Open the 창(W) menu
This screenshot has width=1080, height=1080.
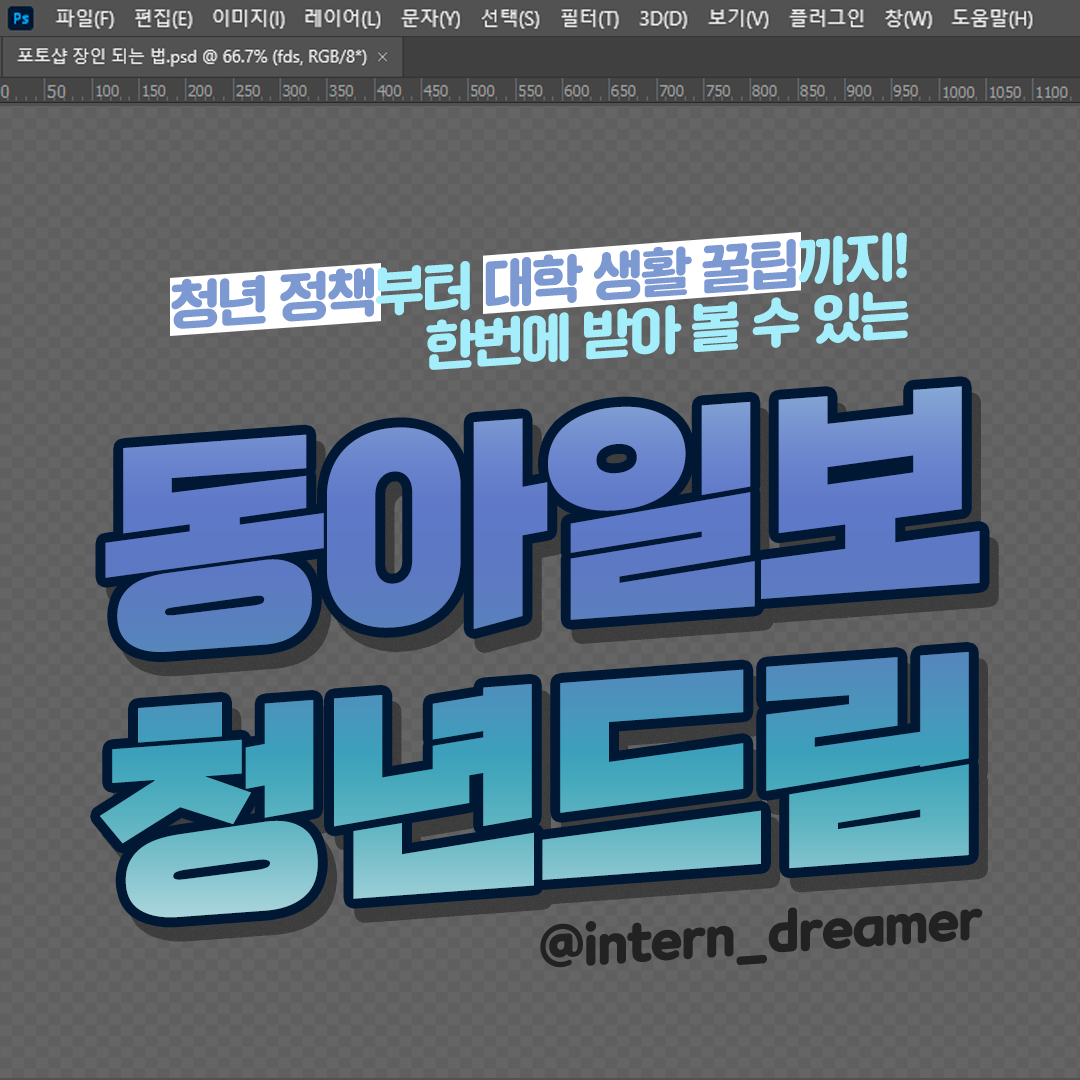pos(908,19)
